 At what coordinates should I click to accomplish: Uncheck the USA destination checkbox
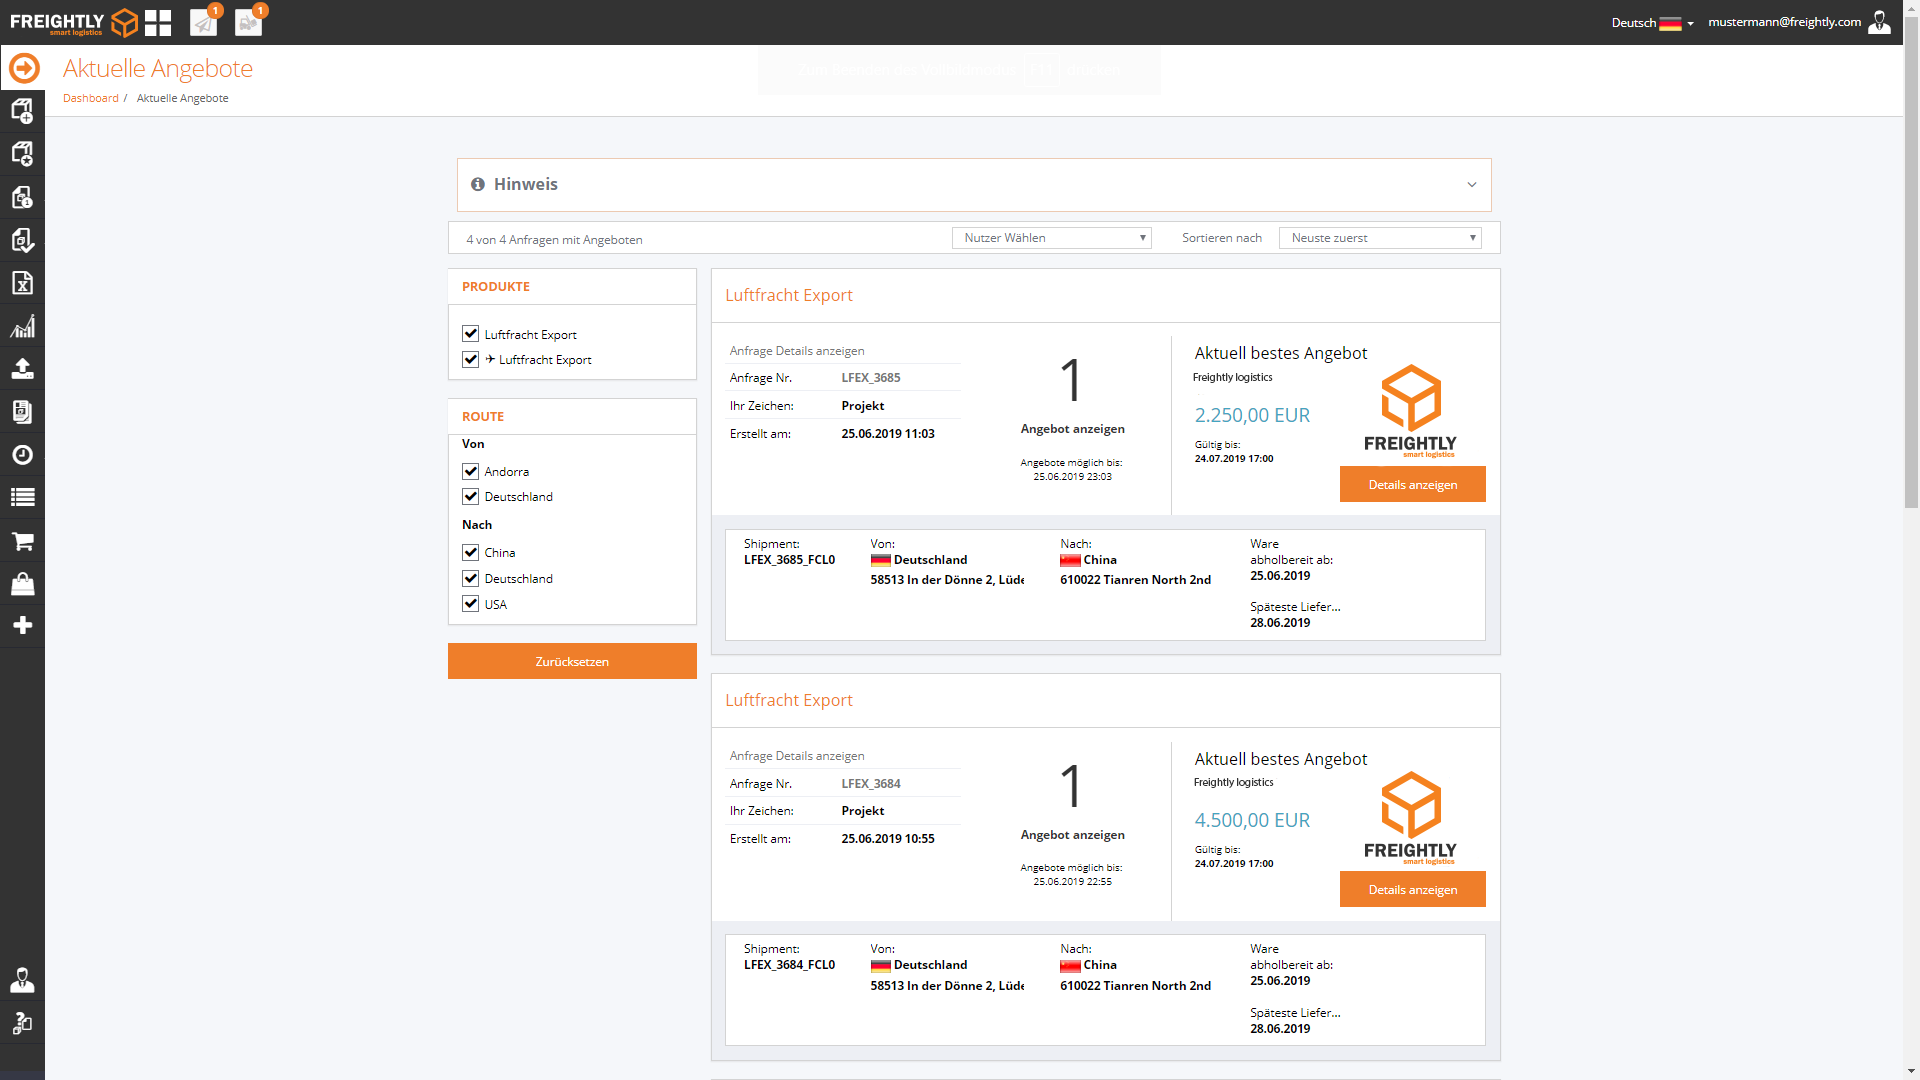[x=470, y=604]
